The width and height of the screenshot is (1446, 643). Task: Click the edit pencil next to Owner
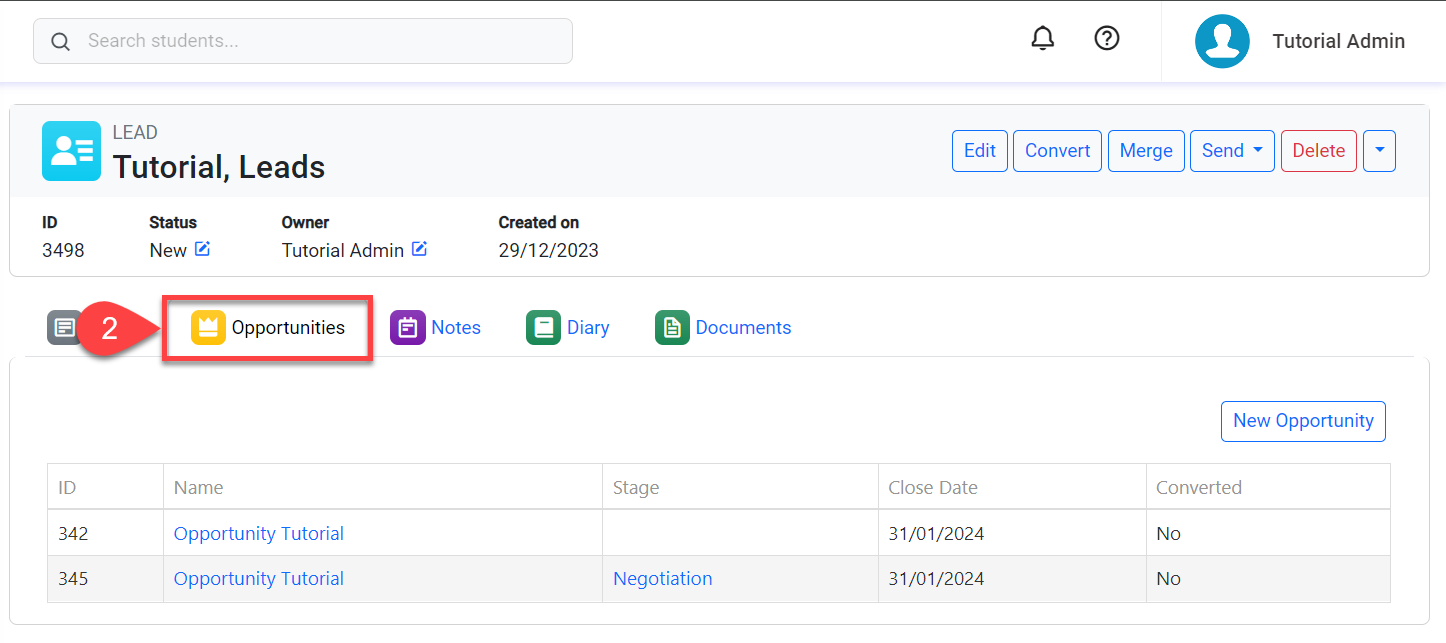[420, 249]
